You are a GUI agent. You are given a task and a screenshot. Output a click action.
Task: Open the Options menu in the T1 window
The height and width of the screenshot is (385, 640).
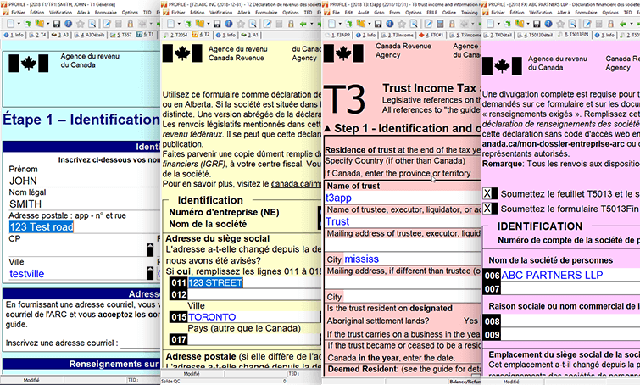click(129, 13)
